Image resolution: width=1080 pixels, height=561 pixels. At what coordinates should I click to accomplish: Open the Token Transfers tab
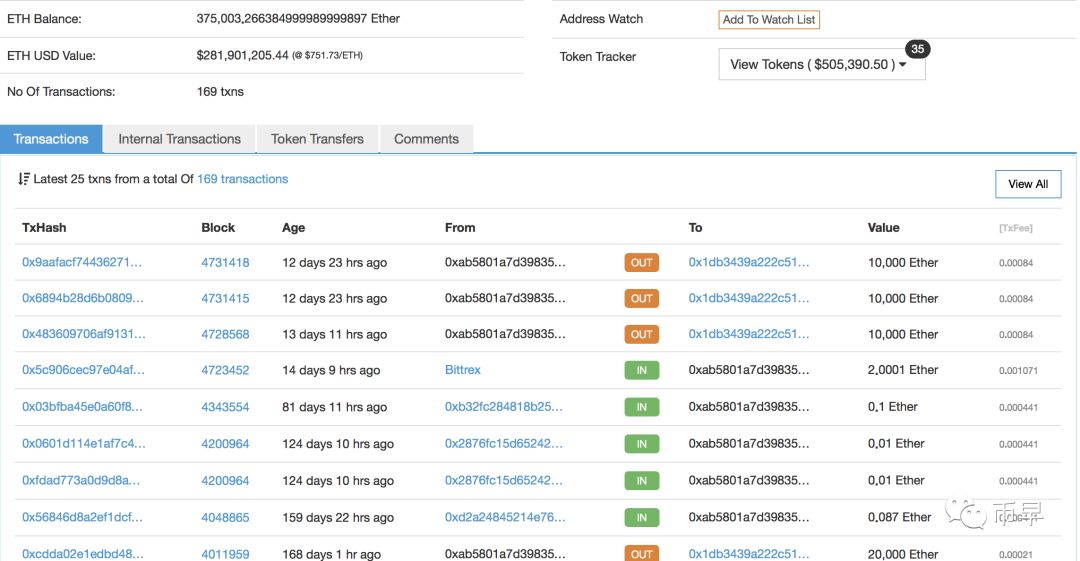click(317, 139)
